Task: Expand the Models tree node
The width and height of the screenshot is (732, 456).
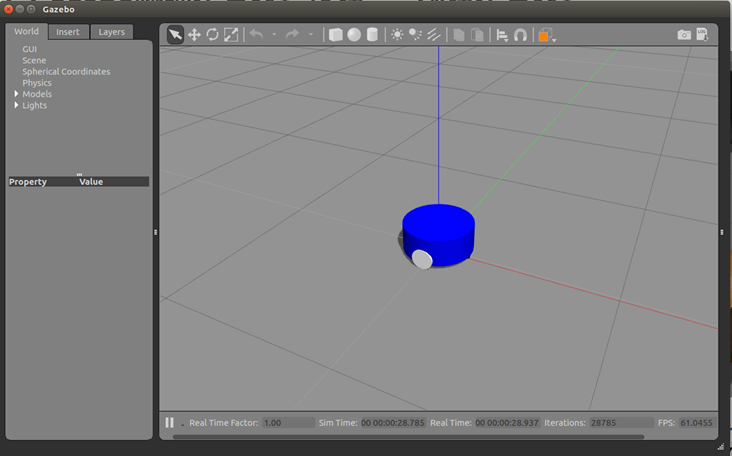Action: tap(16, 94)
